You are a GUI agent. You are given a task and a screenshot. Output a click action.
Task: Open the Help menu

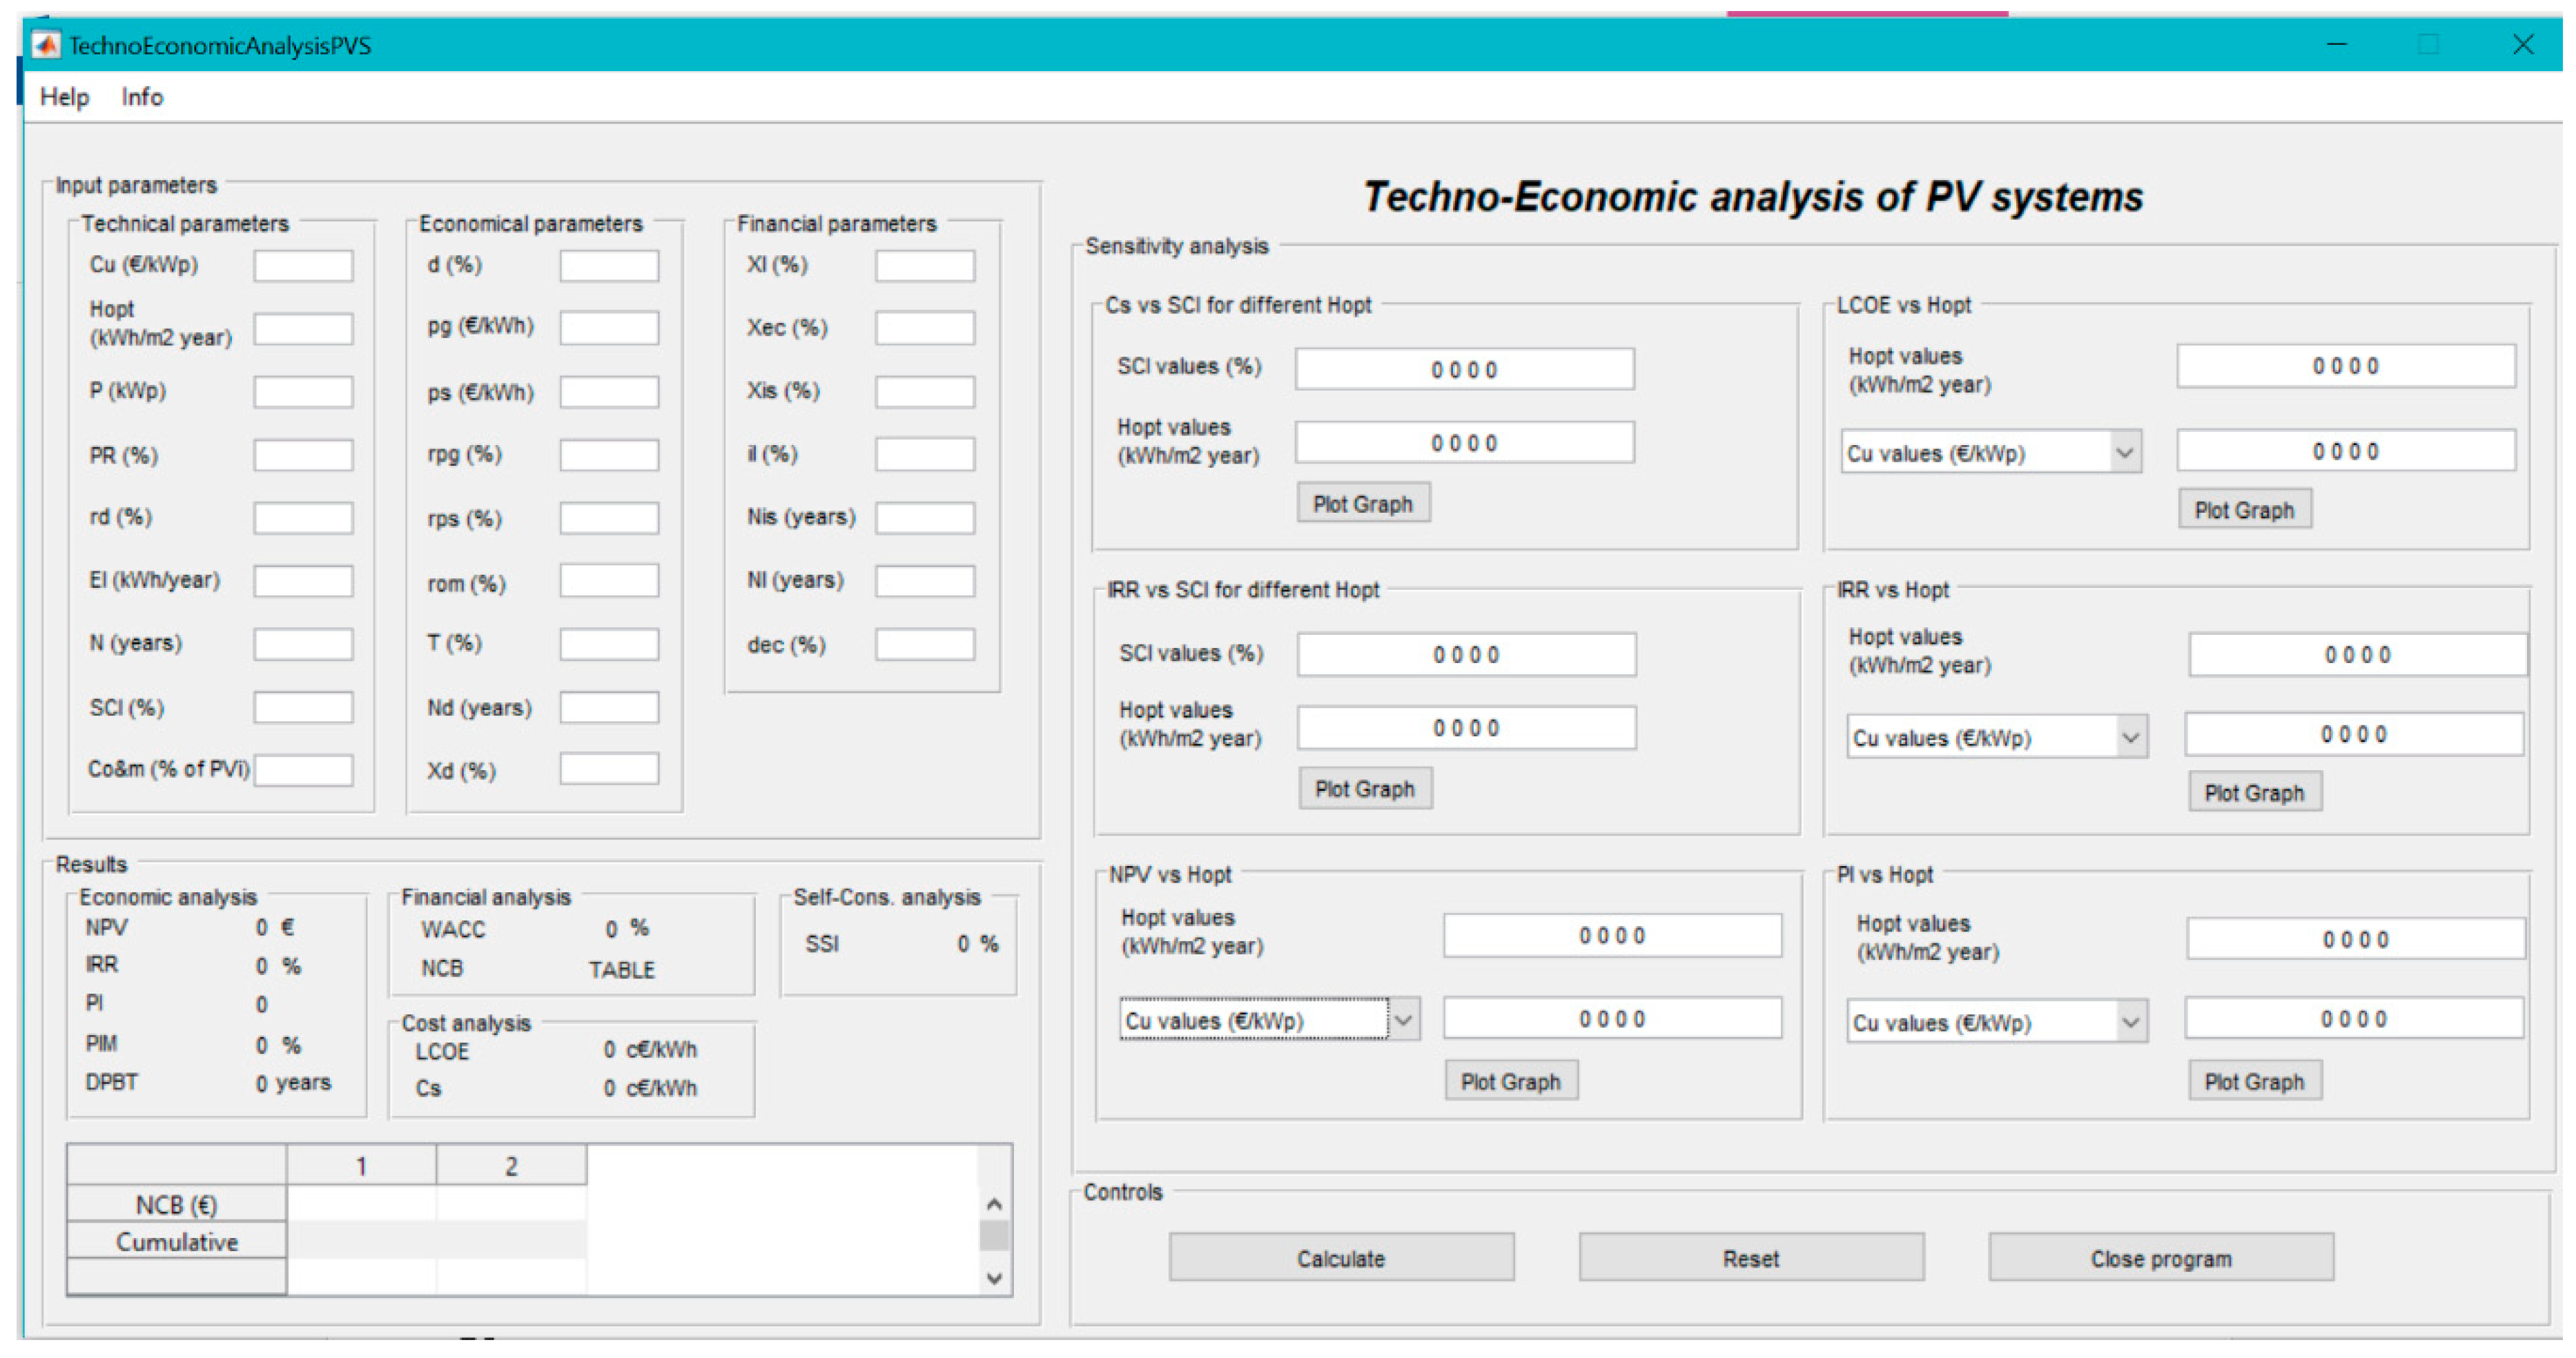point(64,97)
